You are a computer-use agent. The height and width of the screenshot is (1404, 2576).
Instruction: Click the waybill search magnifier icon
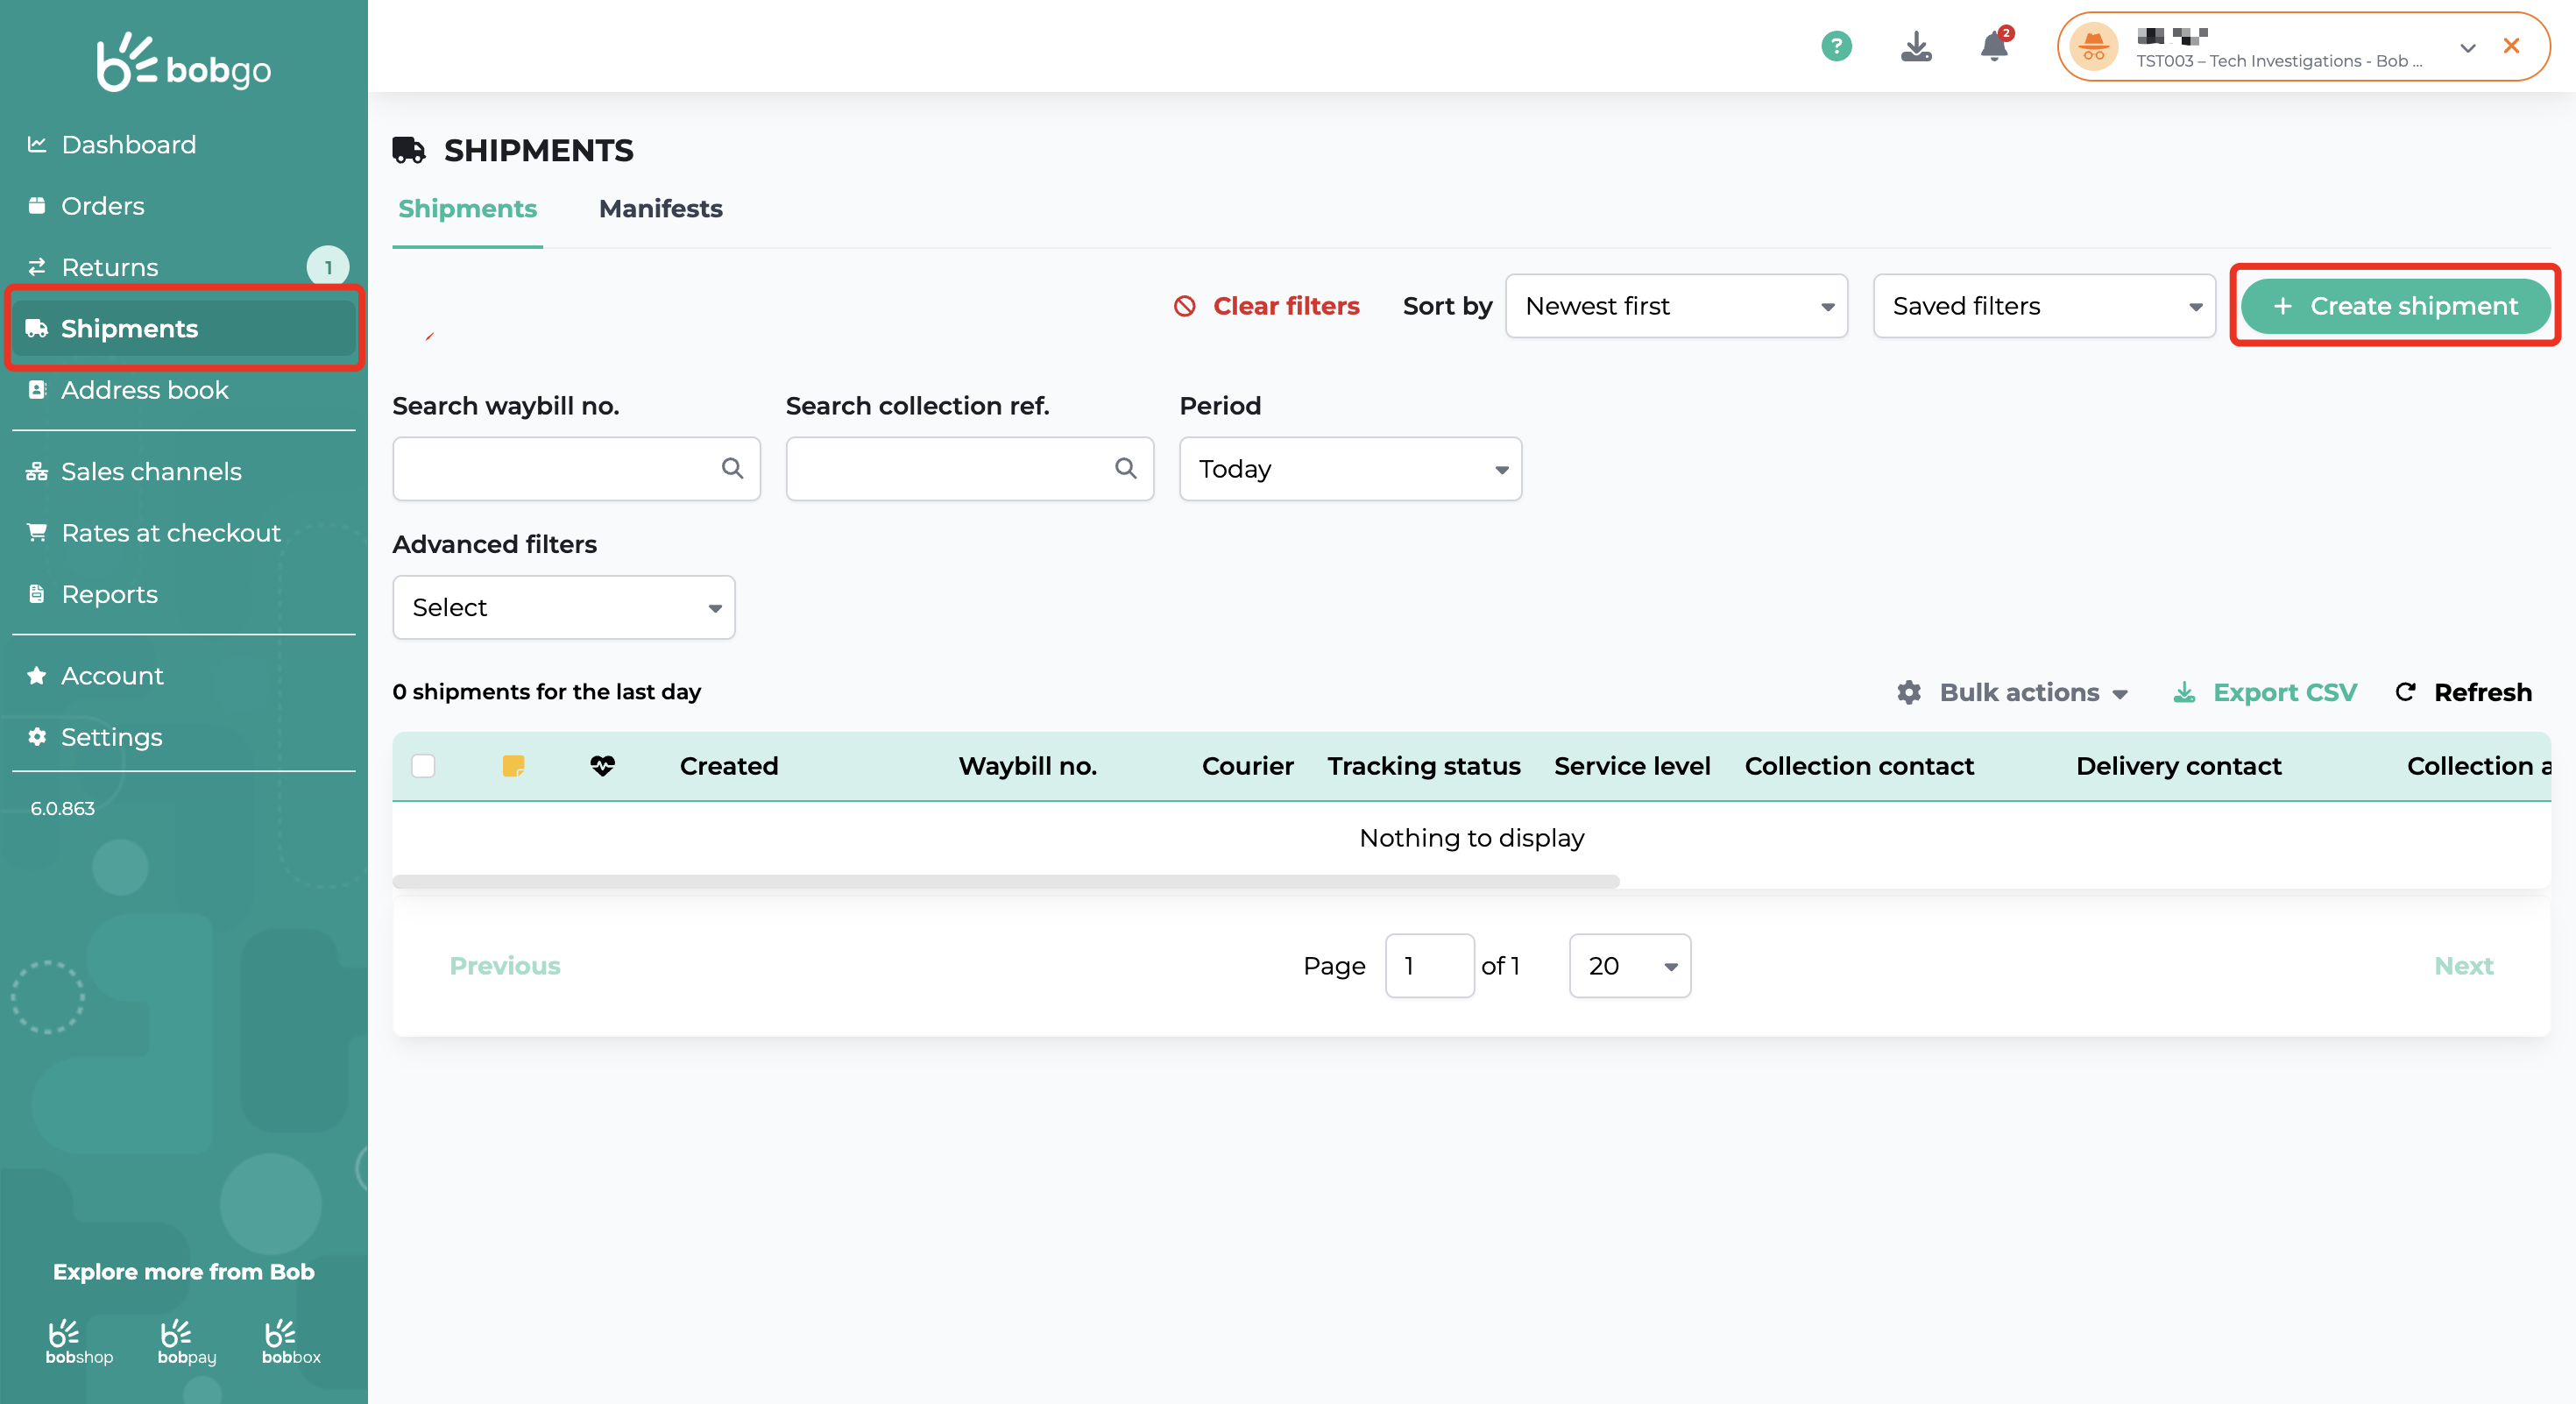[x=732, y=468]
